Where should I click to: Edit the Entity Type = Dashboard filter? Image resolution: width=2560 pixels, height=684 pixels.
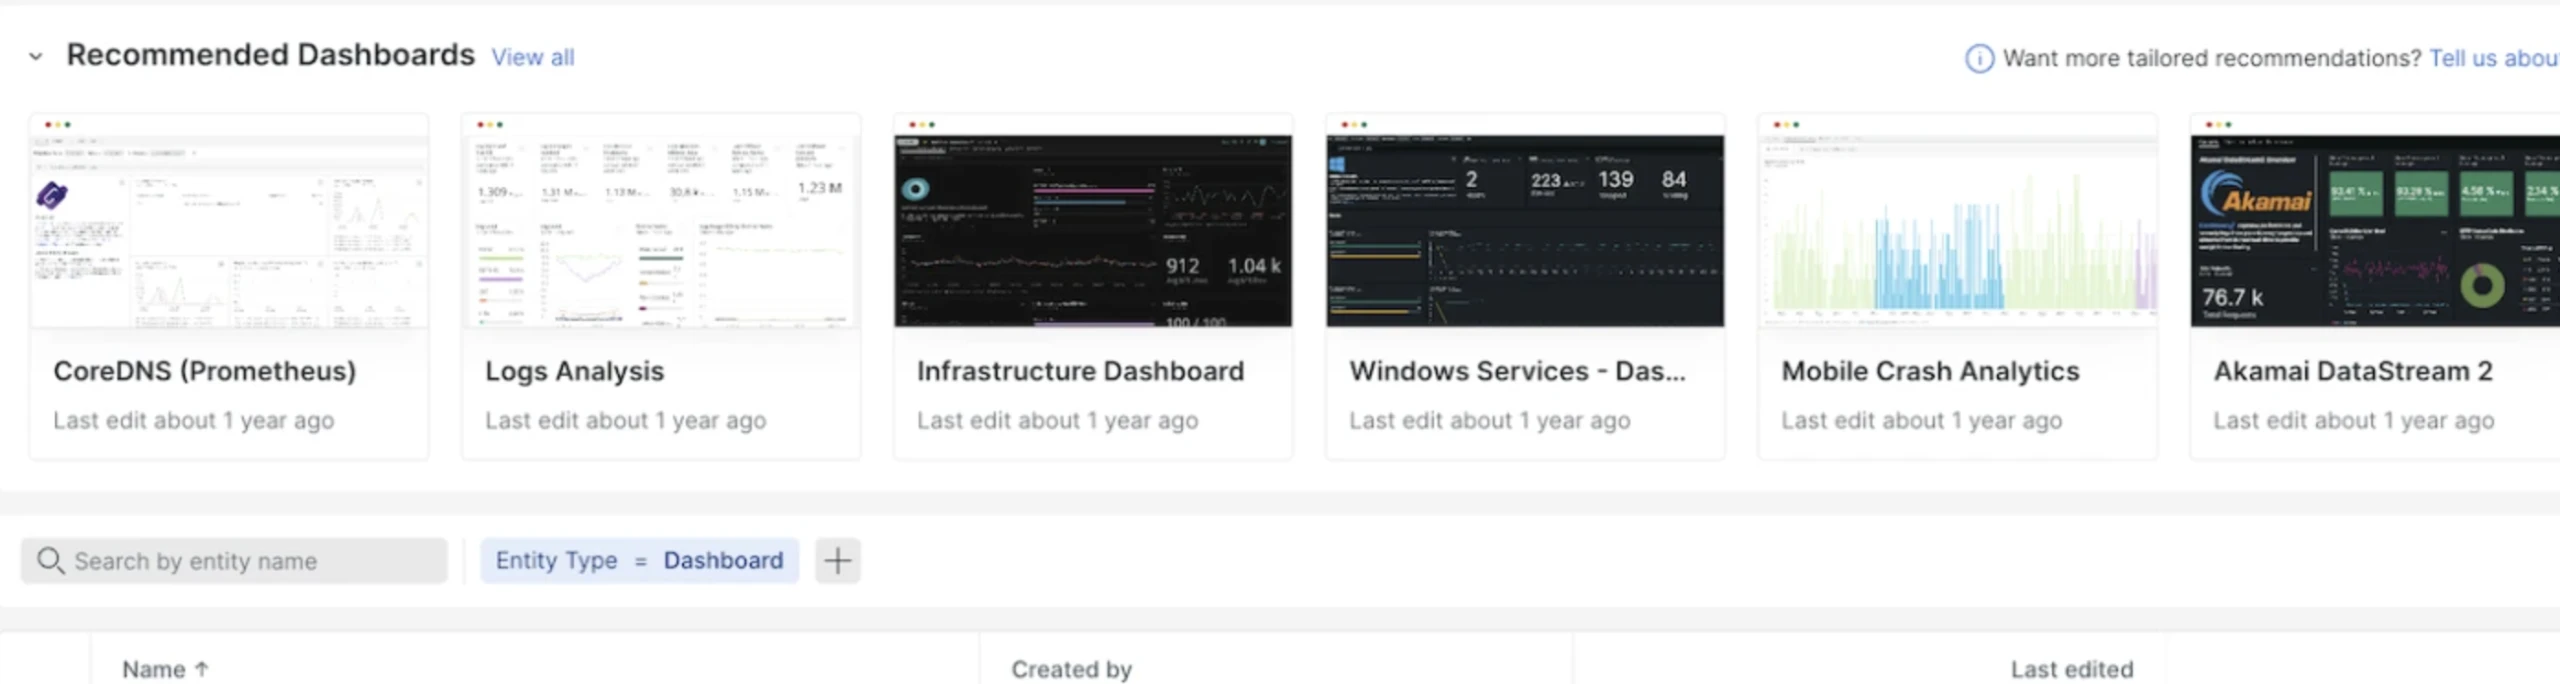pyautogui.click(x=639, y=561)
